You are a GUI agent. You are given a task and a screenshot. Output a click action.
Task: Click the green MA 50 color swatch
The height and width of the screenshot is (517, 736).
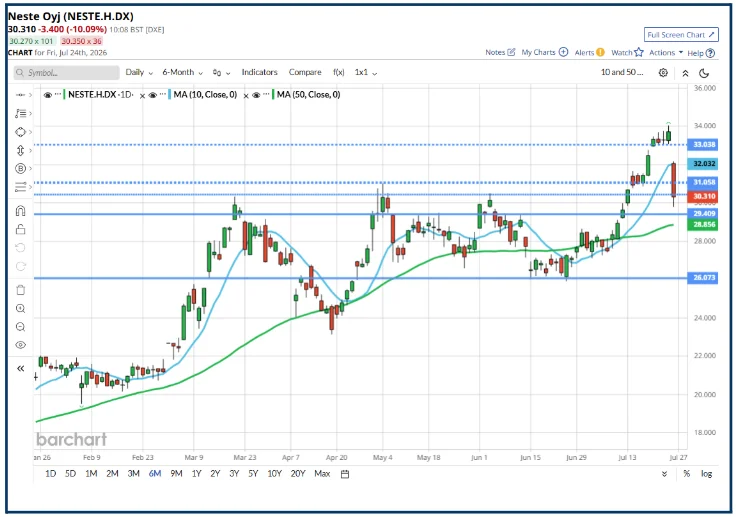click(x=273, y=95)
